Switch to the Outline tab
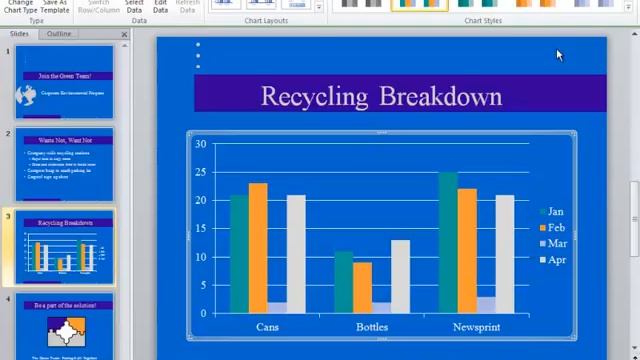Image resolution: width=640 pixels, height=360 pixels. pos(59,34)
